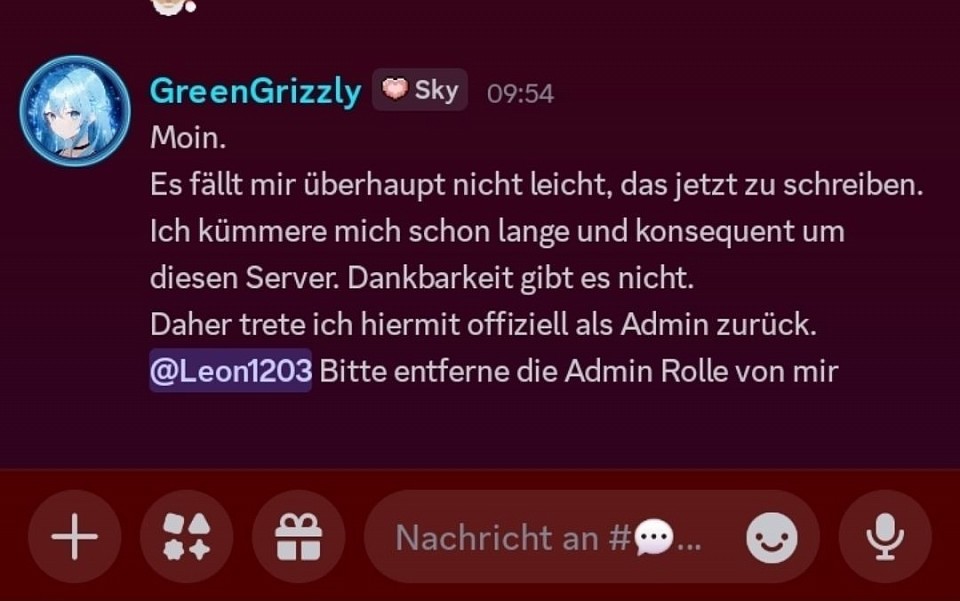960x601 pixels.
Task: Tap the partially visible avatar at top
Action: (x=173, y=6)
